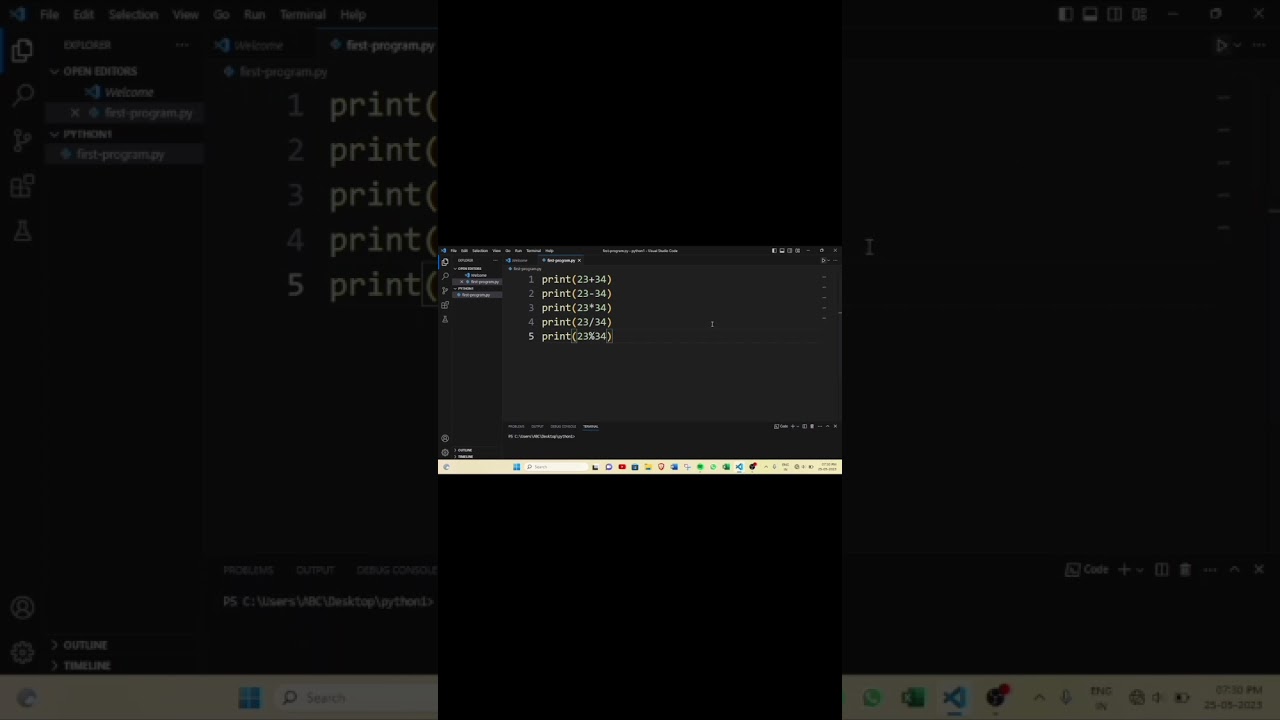Close first-program.py in the Open Editors list

pos(462,282)
